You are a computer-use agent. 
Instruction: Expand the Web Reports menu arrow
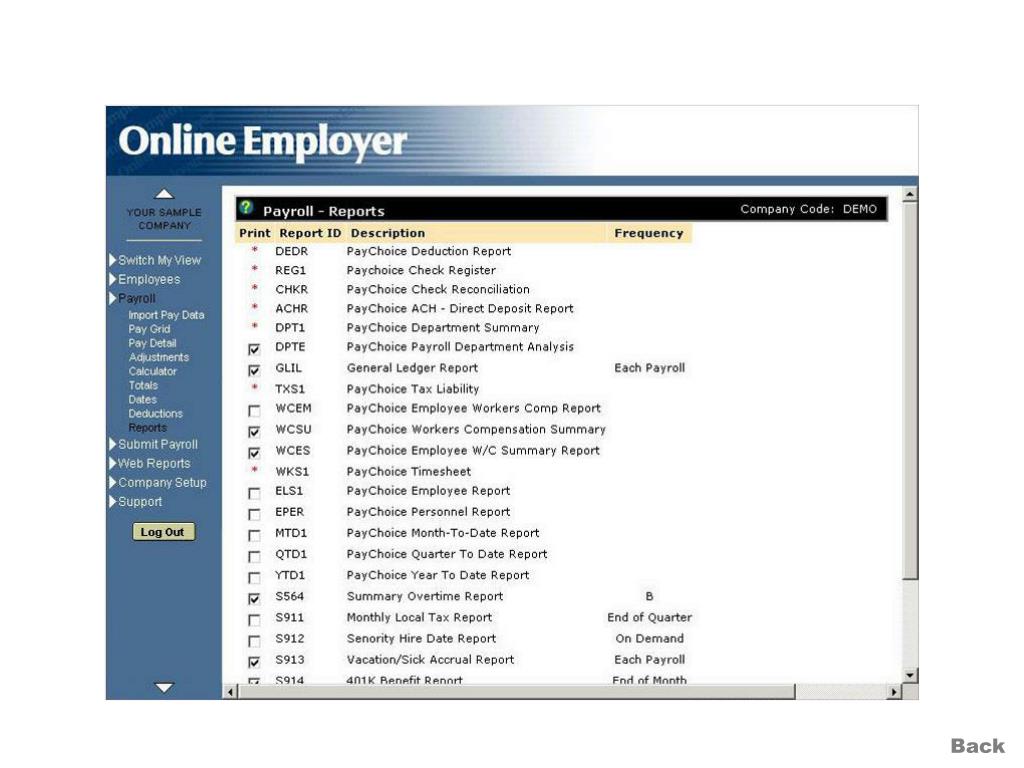point(112,463)
